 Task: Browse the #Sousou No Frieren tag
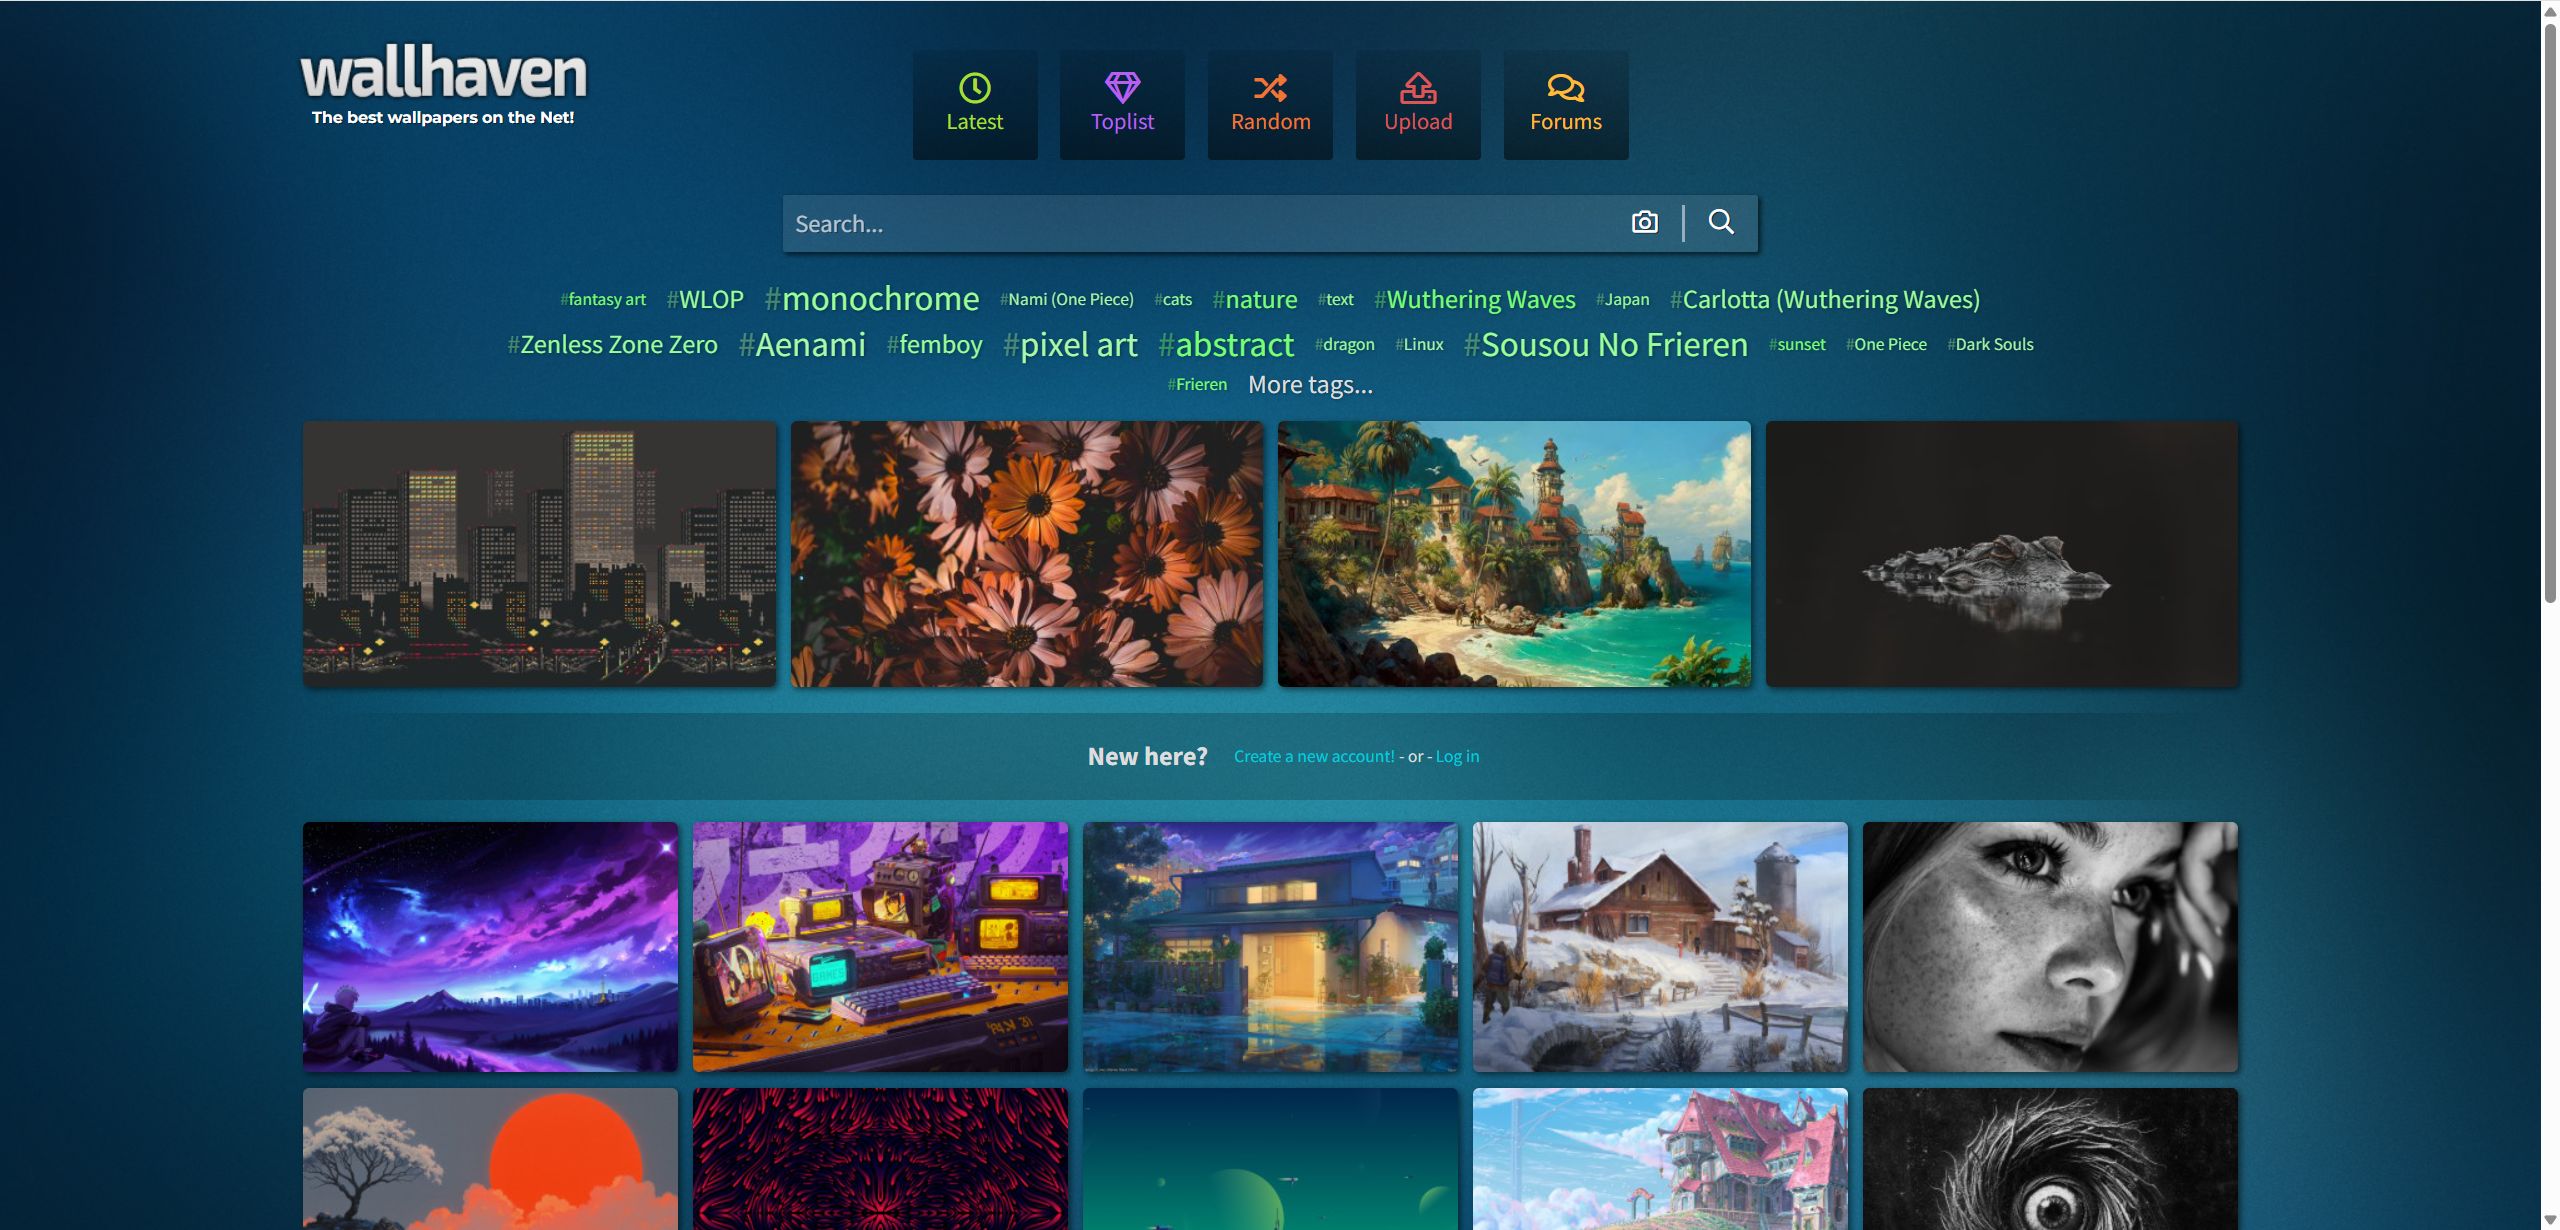pos(1606,344)
